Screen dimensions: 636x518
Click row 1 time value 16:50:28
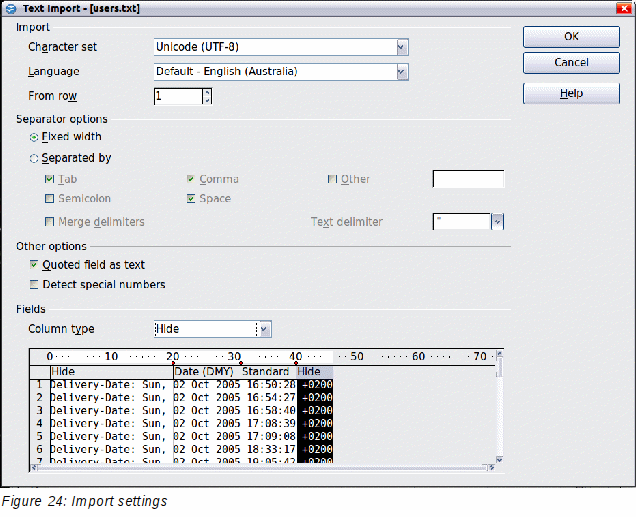pyautogui.click(x=271, y=385)
